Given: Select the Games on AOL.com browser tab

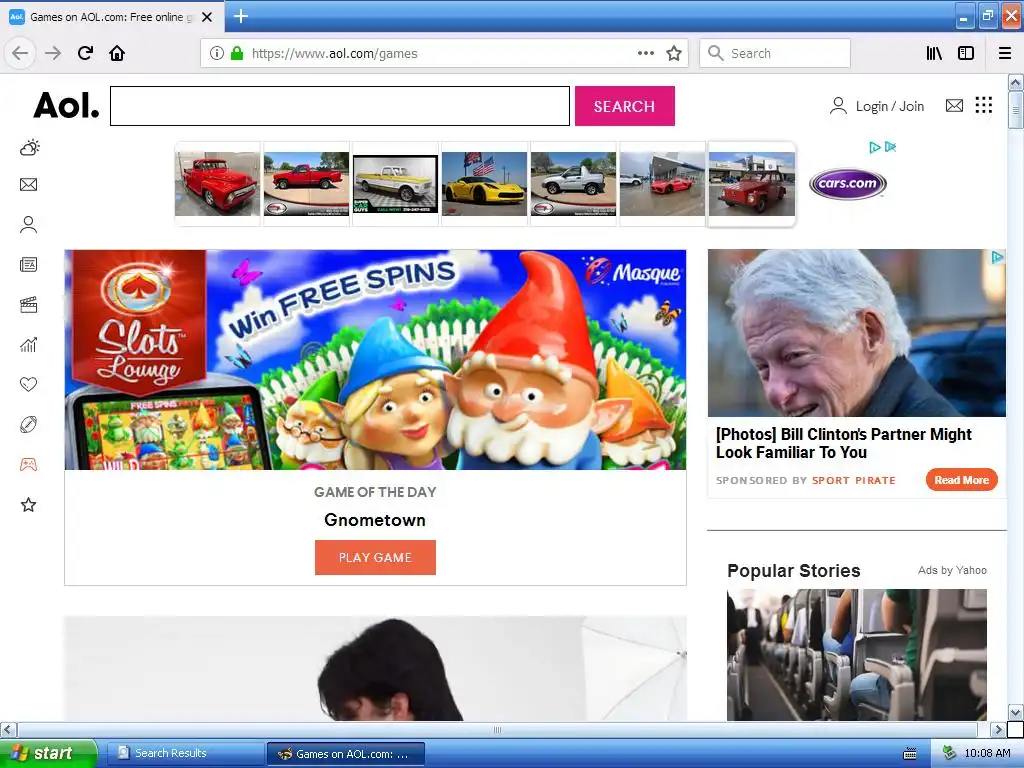Looking at the screenshot, I should pos(112,17).
